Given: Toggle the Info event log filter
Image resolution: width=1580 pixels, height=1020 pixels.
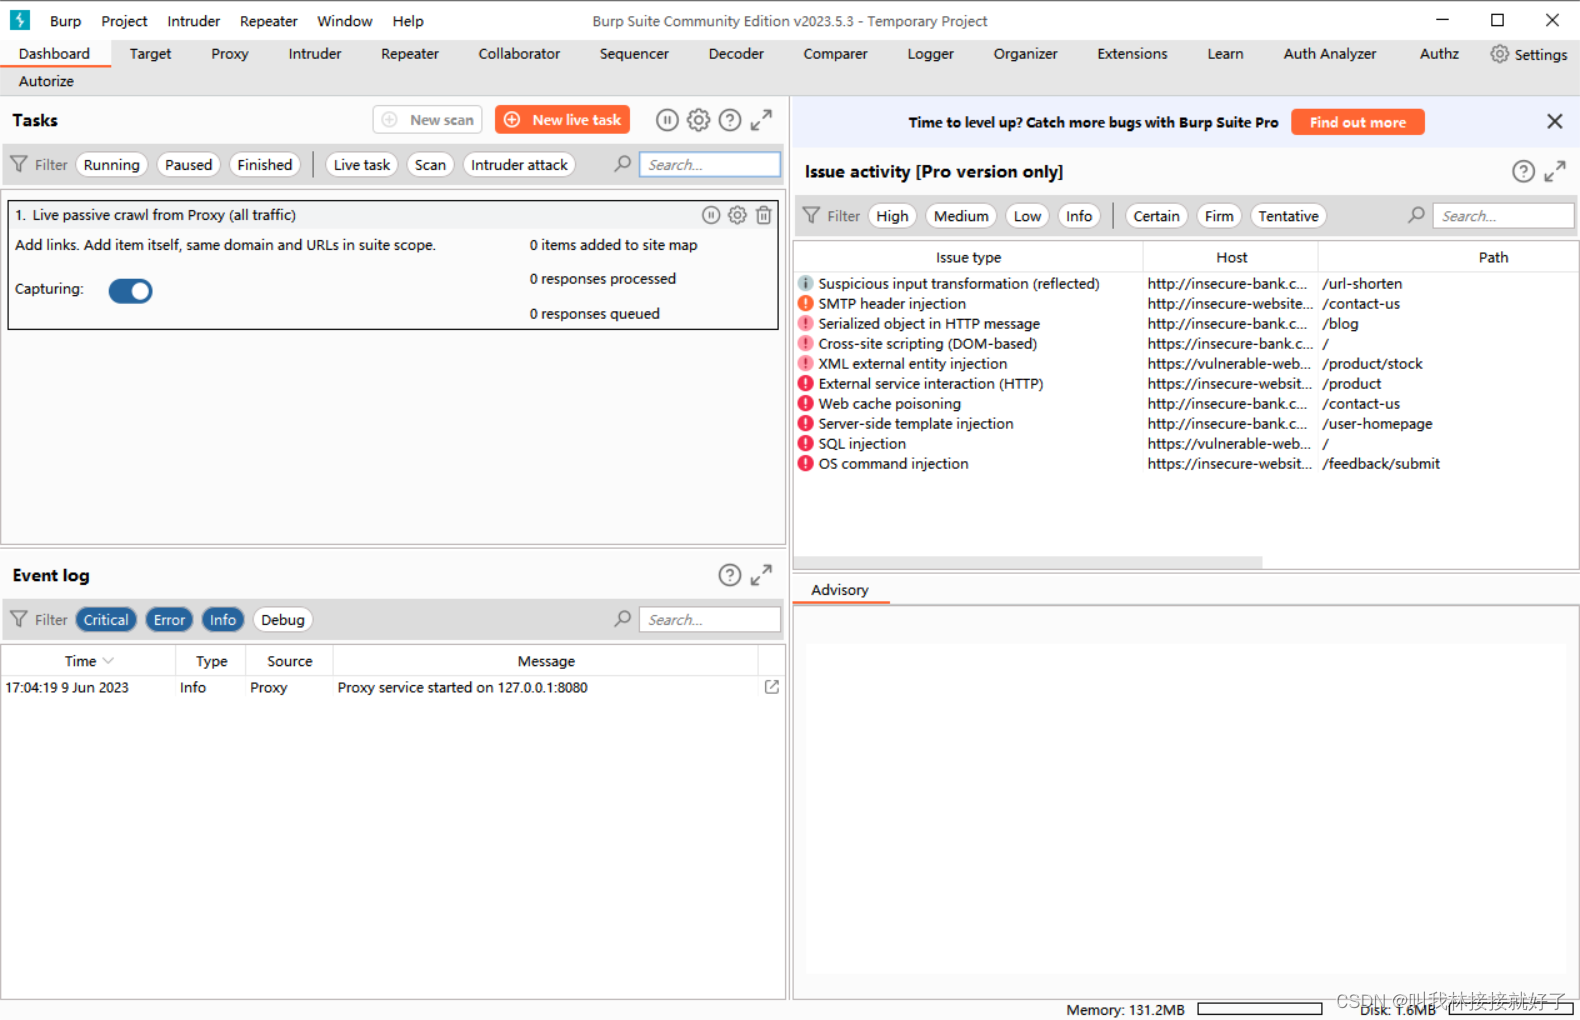Looking at the screenshot, I should (x=223, y=620).
